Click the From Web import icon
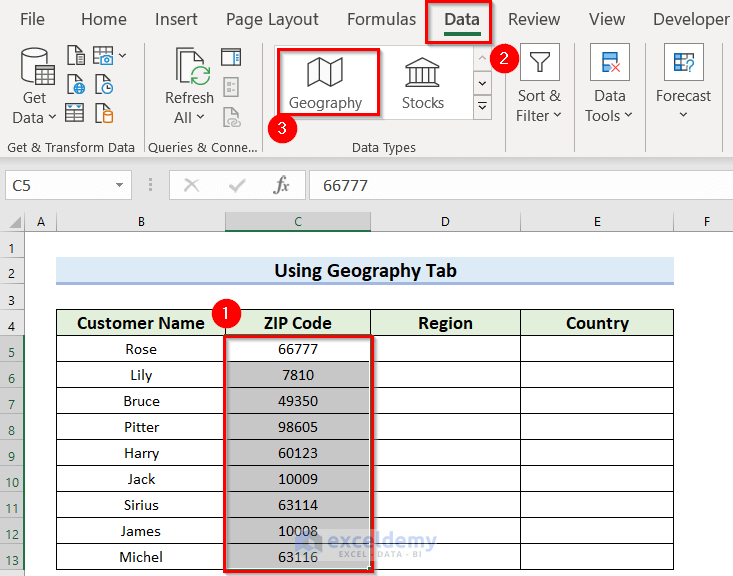This screenshot has width=733, height=576. pyautogui.click(x=76, y=84)
